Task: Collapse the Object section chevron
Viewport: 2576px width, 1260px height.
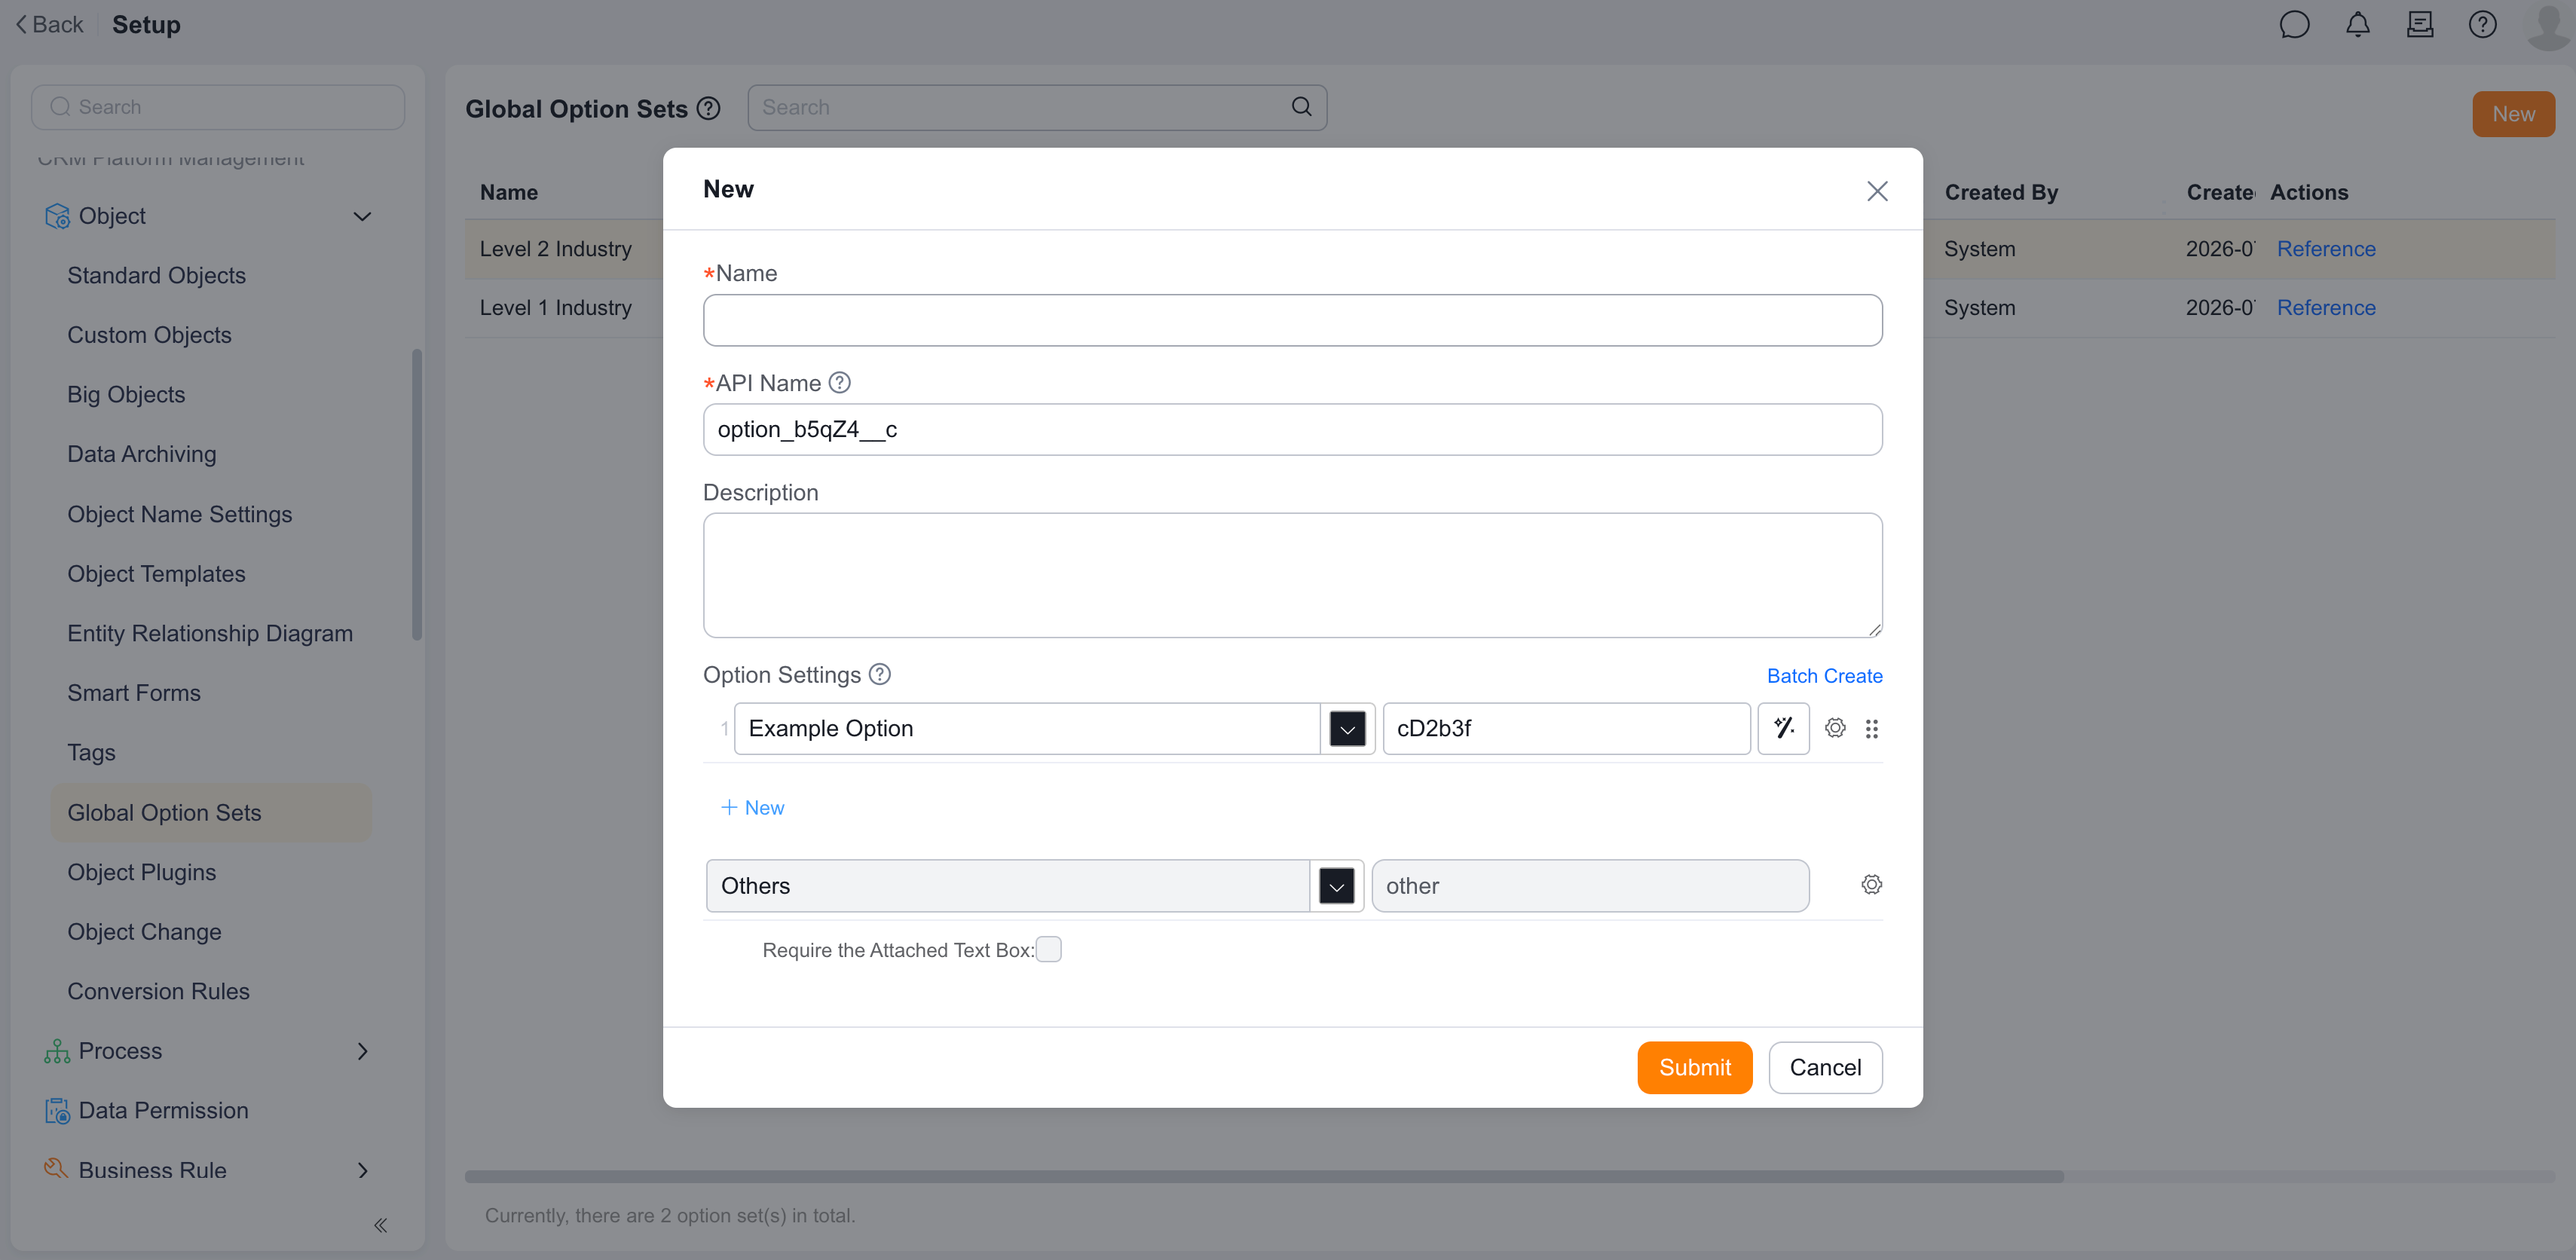Action: pos(363,217)
